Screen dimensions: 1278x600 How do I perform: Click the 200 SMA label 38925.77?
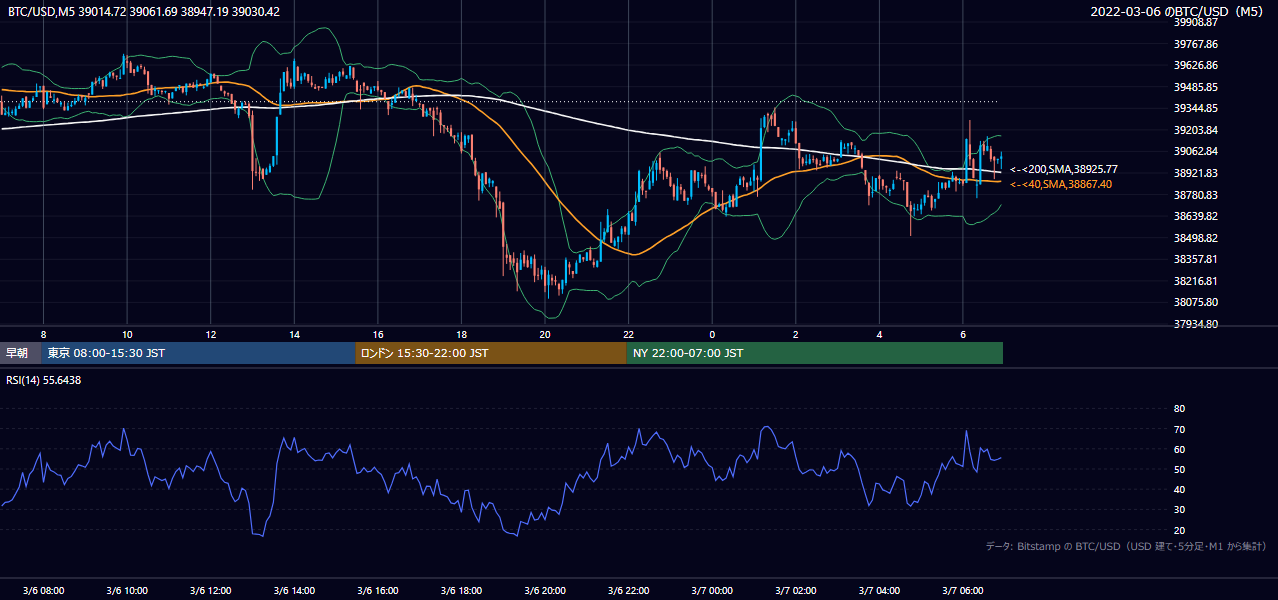click(x=1064, y=170)
